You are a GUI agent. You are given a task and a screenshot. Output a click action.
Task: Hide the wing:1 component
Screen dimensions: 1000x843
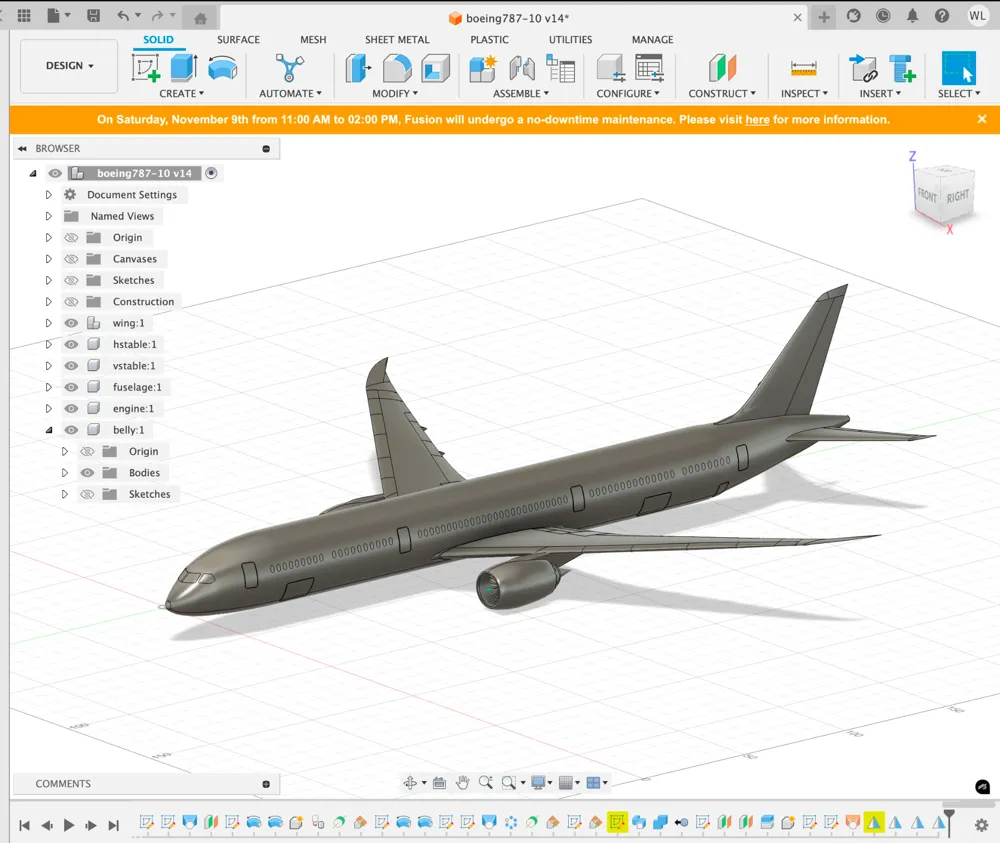pyautogui.click(x=71, y=322)
